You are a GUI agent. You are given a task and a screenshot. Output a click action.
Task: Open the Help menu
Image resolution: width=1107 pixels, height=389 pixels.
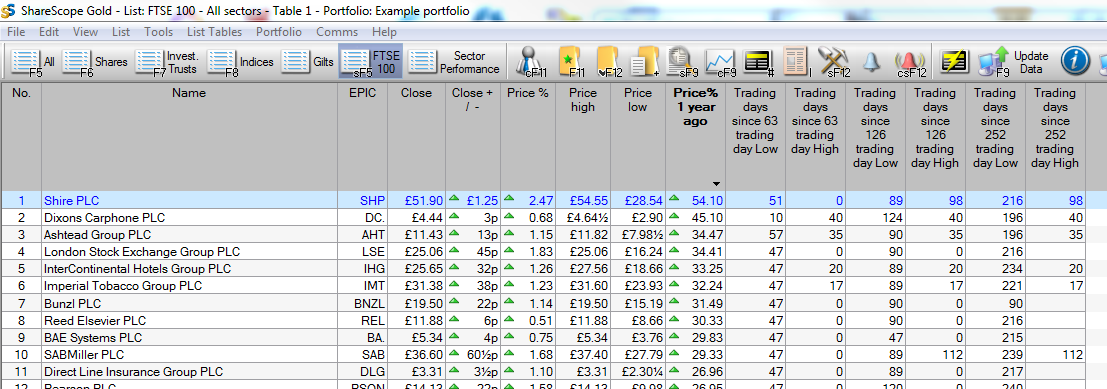[x=384, y=32]
